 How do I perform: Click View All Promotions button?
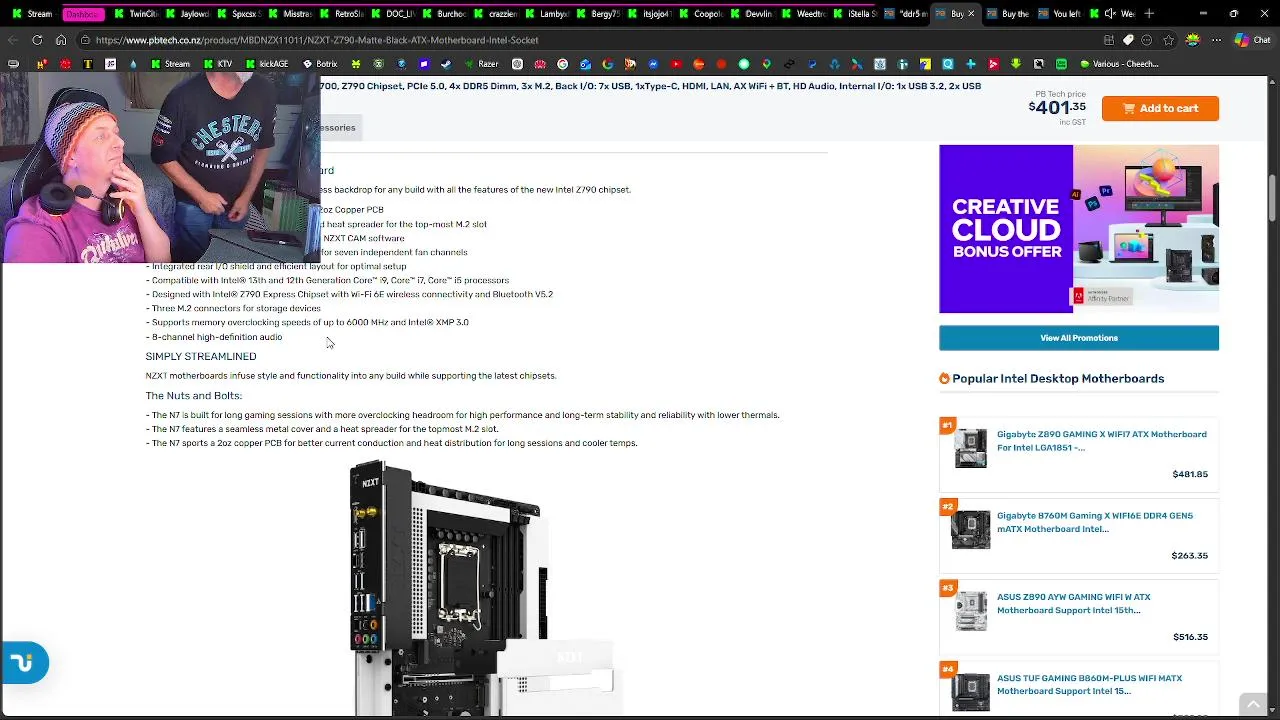1079,338
